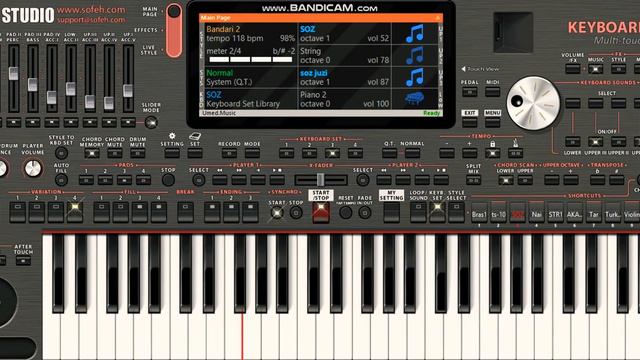Select Variation 4 button
Image resolution: width=640 pixels, height=360 pixels.
(x=75, y=211)
